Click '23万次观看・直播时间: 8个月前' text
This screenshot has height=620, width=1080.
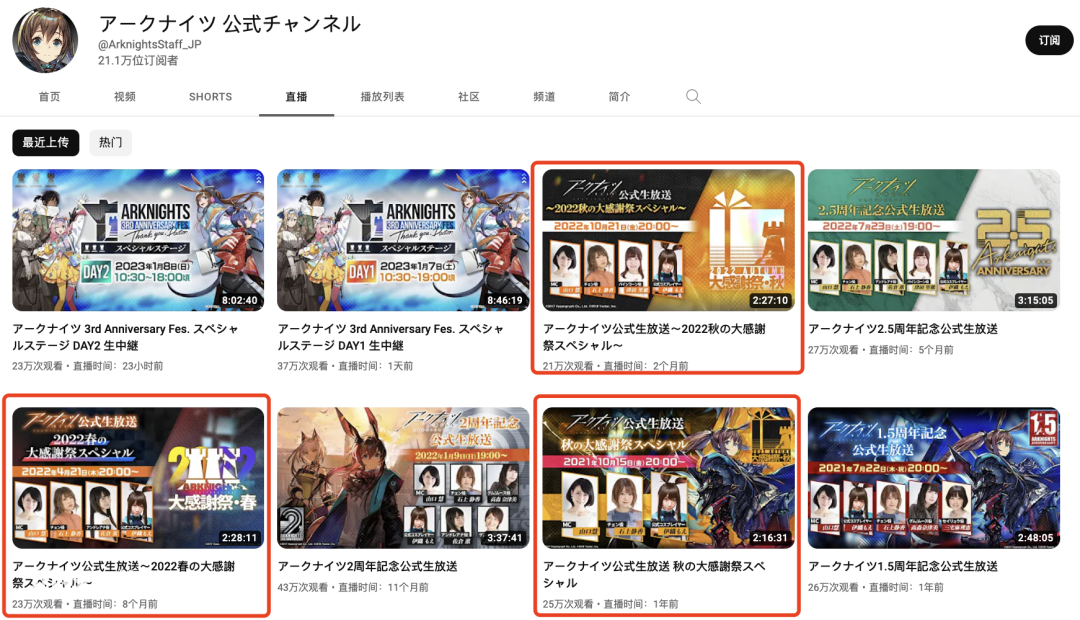(85, 604)
